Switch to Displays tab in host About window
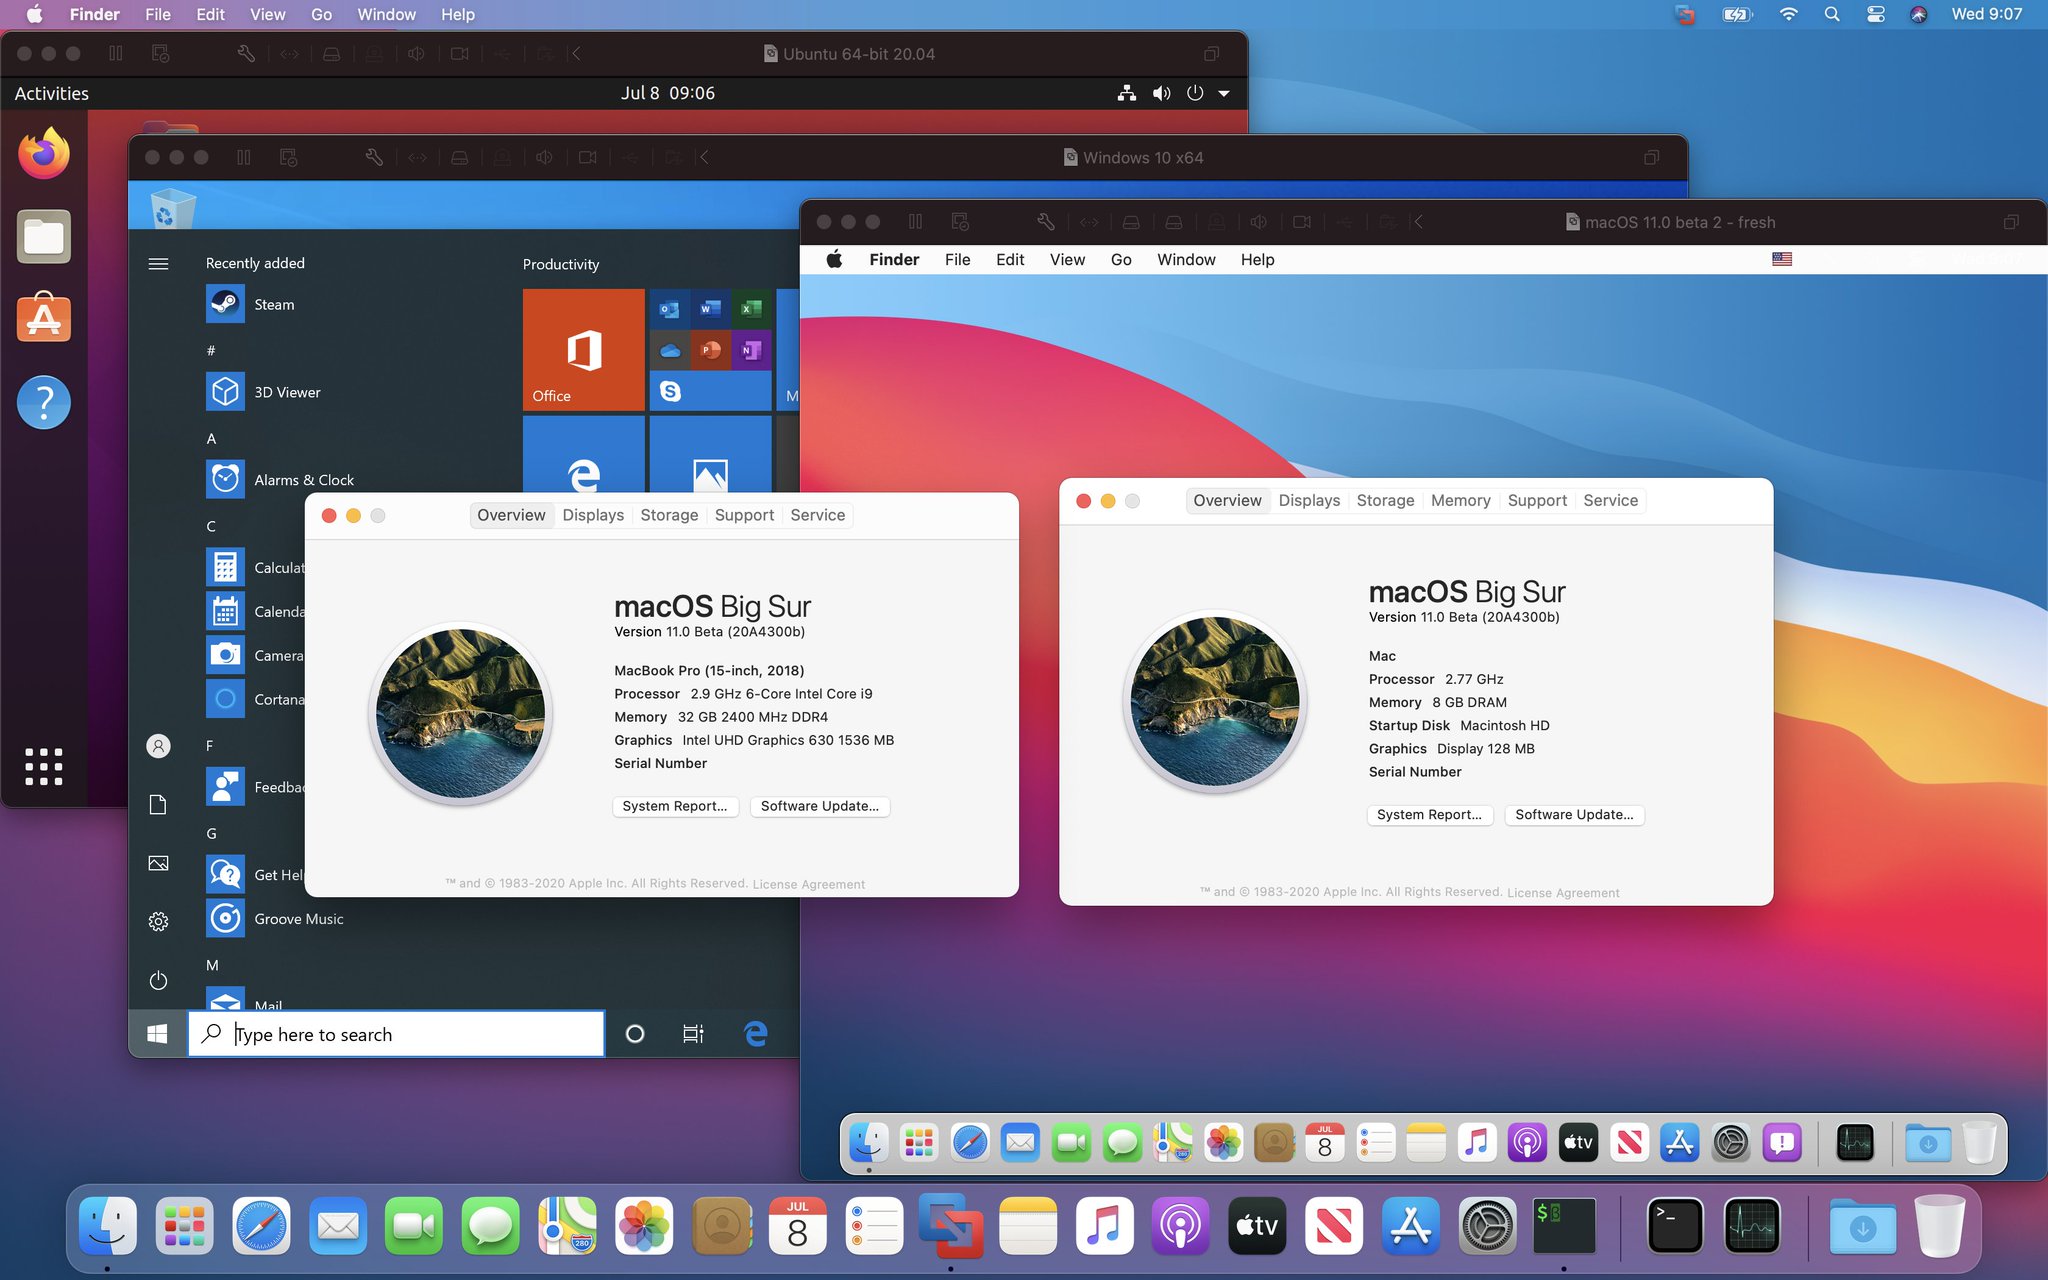The height and width of the screenshot is (1280, 2048). 593,515
